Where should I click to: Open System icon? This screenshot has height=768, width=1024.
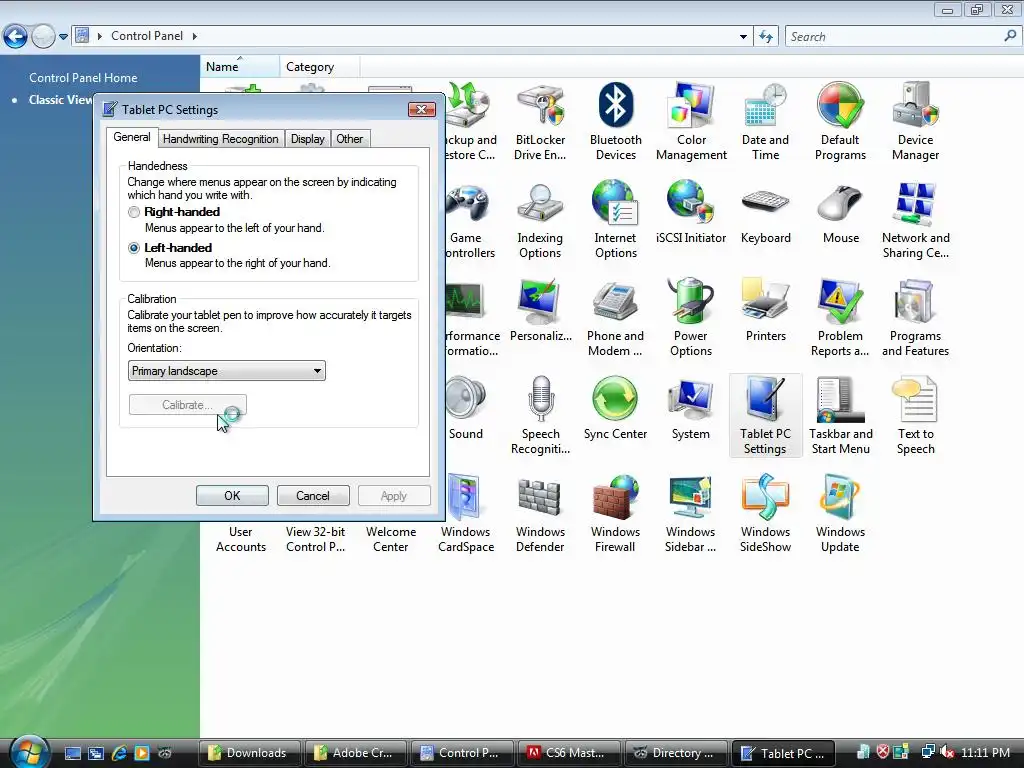690,409
